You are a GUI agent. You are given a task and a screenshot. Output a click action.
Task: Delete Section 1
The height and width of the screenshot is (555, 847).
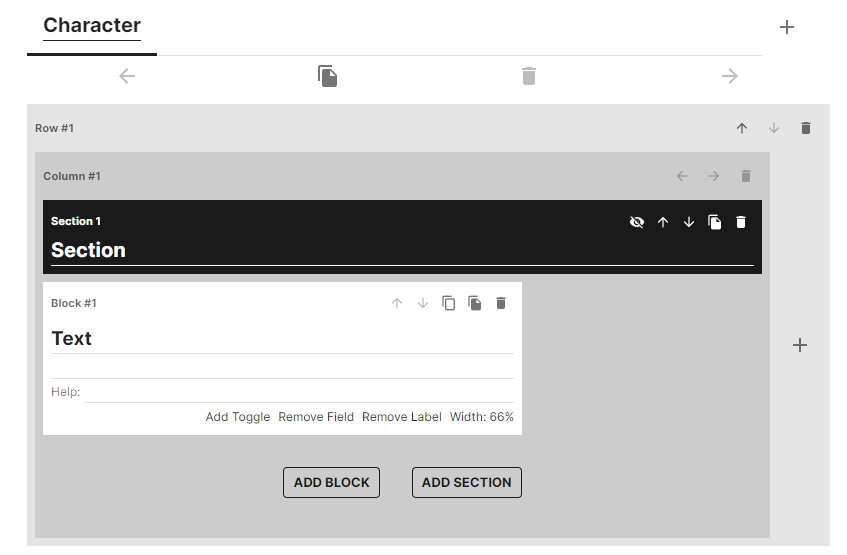point(741,222)
